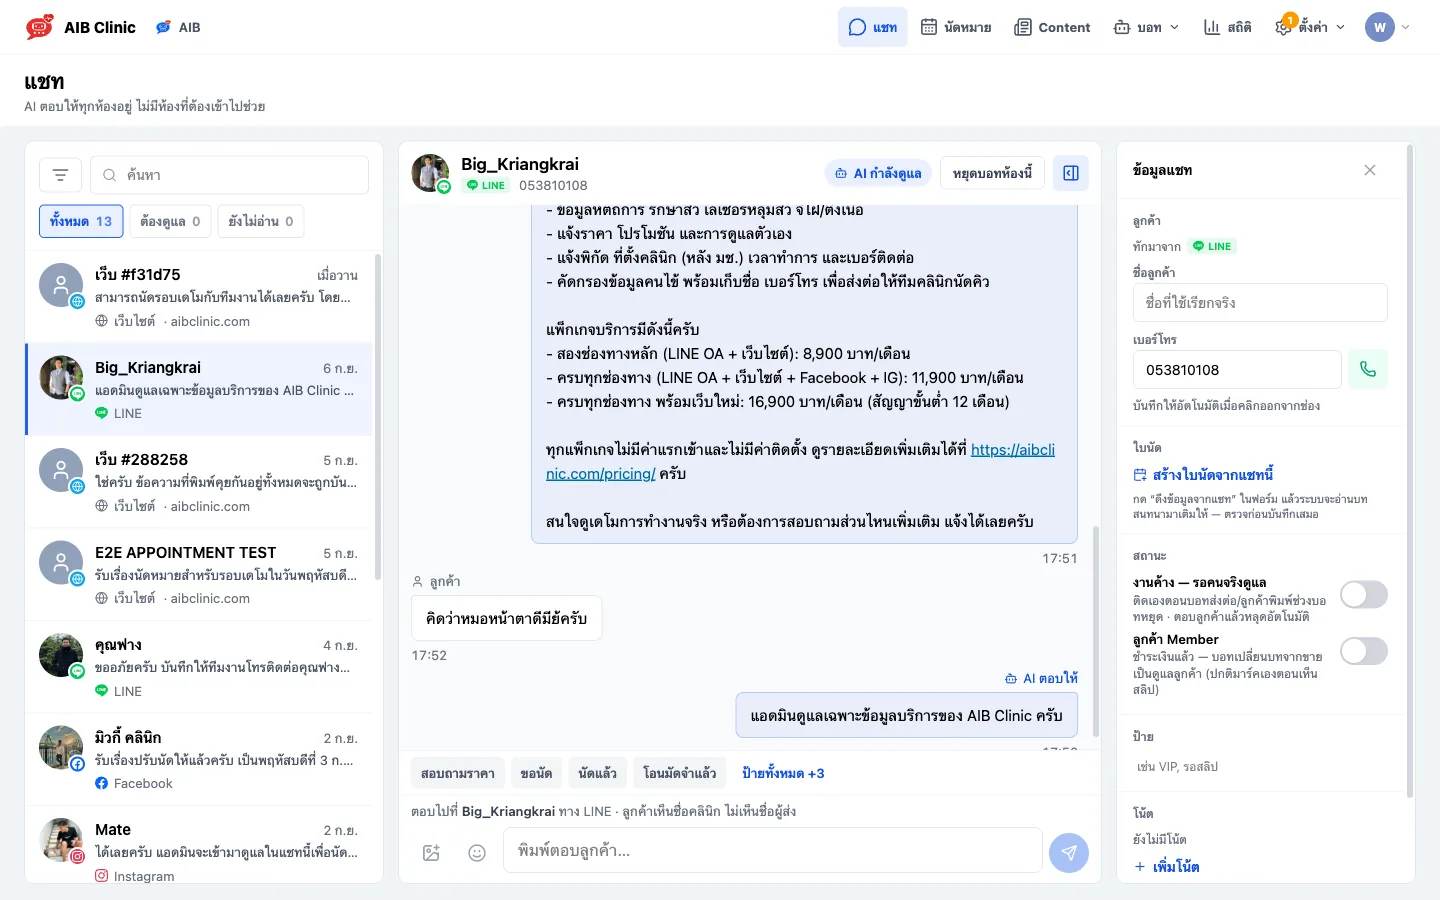
Task: Focus the พิมพ์ตอบลูกค้า message box
Action: coord(772,851)
